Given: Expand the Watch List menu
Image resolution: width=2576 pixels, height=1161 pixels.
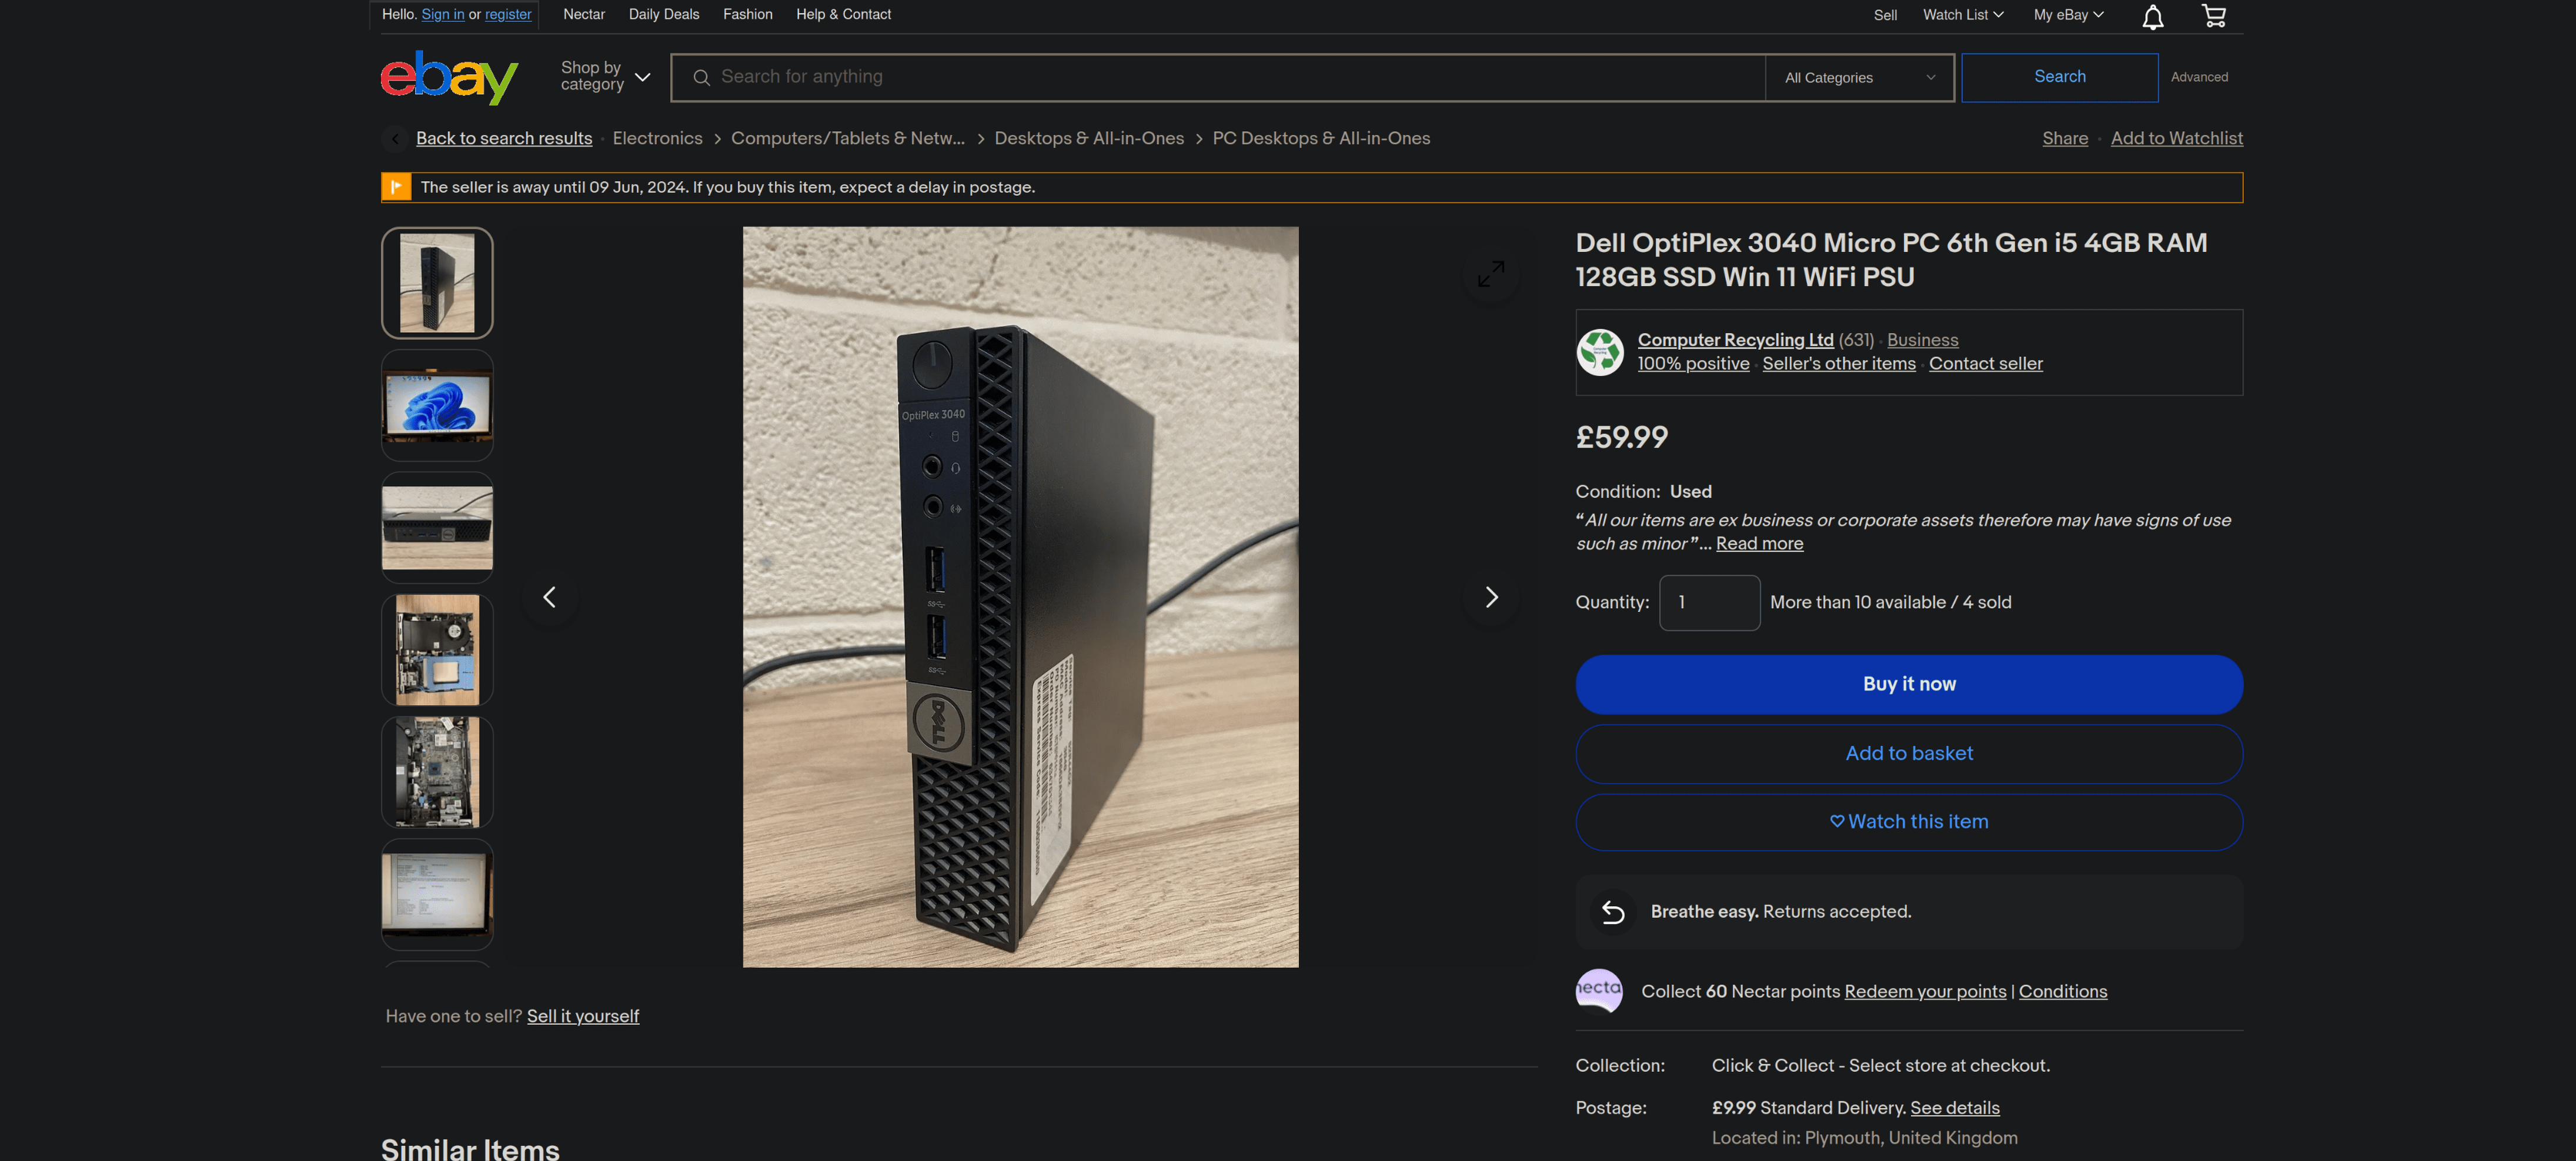Looking at the screenshot, I should tap(1963, 15).
